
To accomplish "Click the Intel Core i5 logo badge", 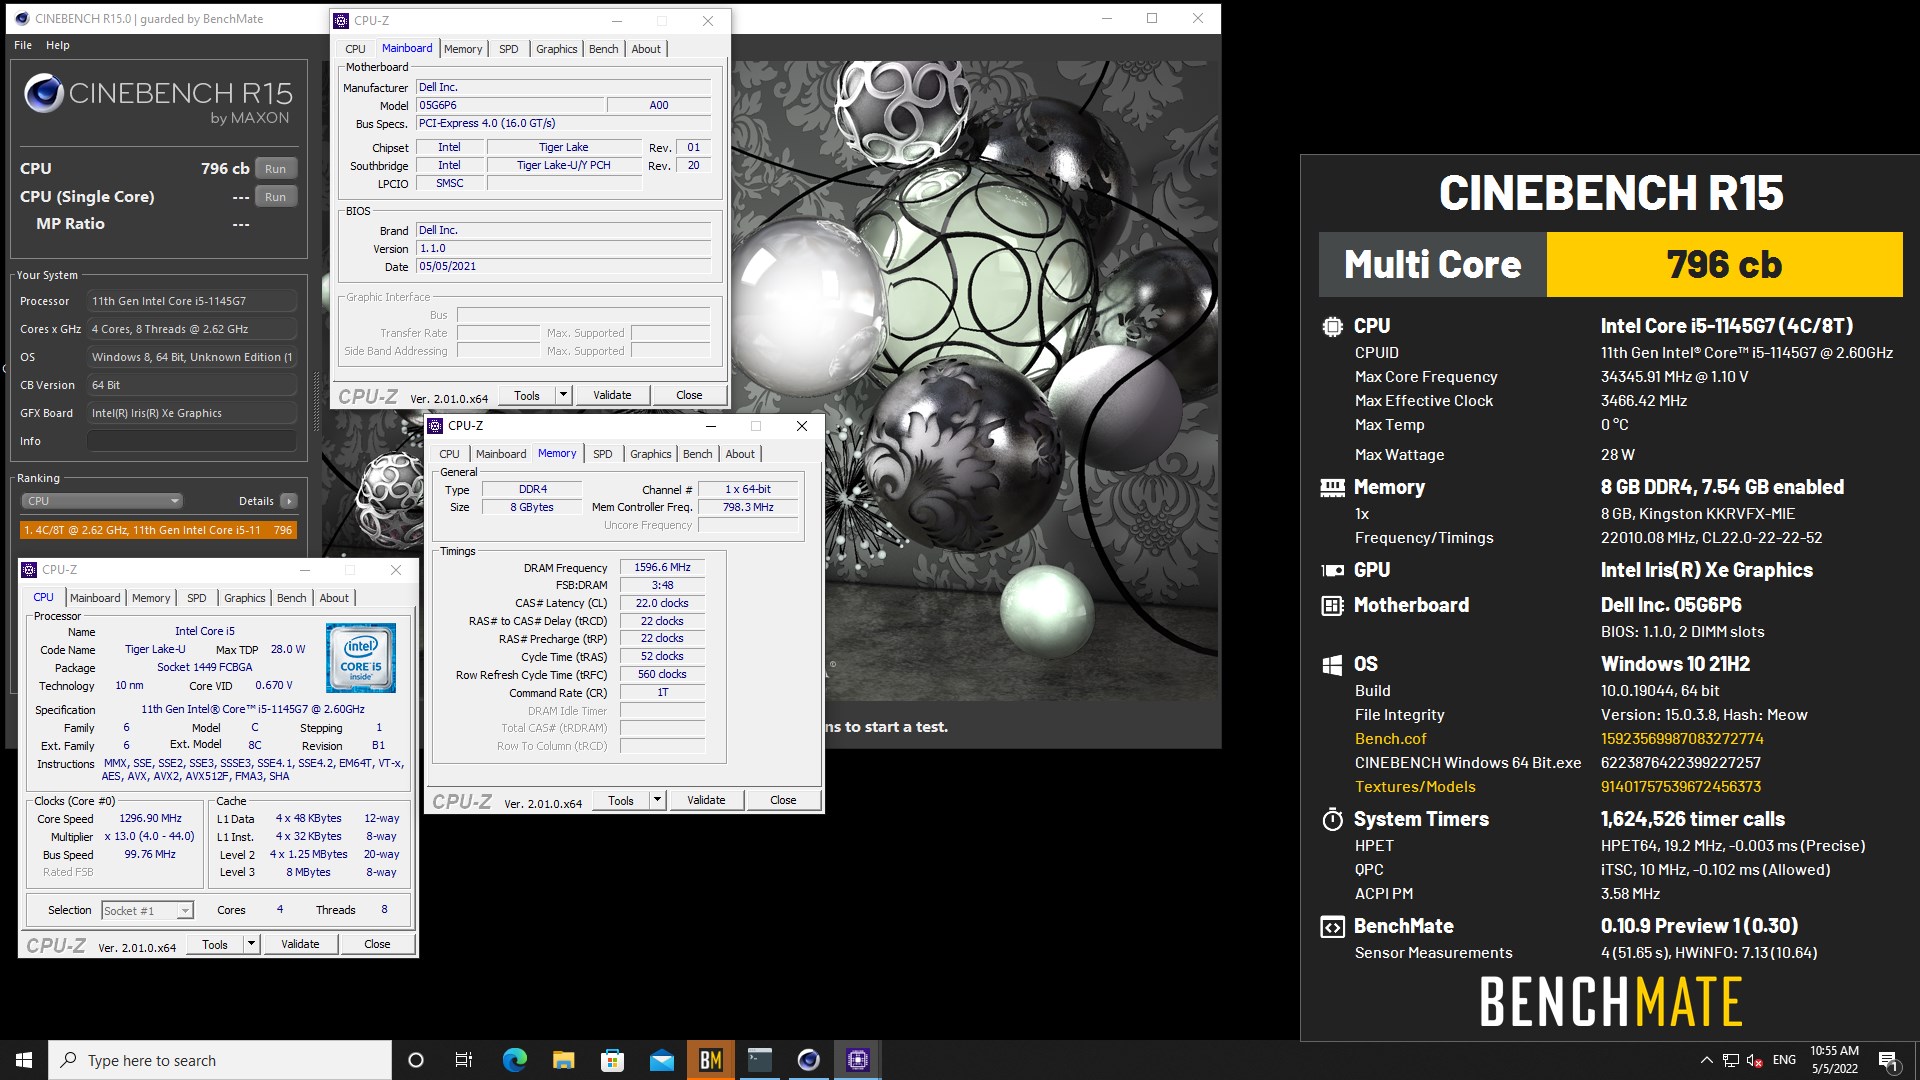I will point(361,658).
